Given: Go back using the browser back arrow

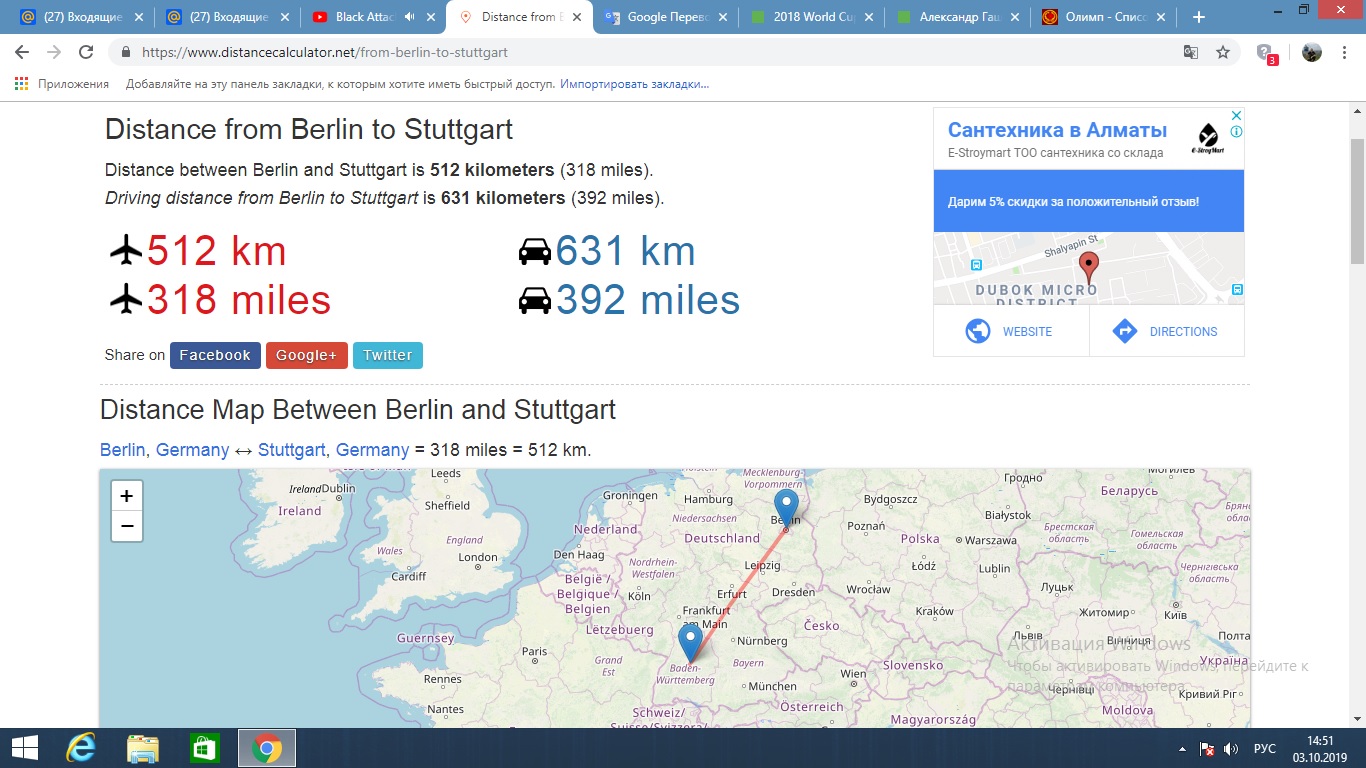Looking at the screenshot, I should pos(22,52).
